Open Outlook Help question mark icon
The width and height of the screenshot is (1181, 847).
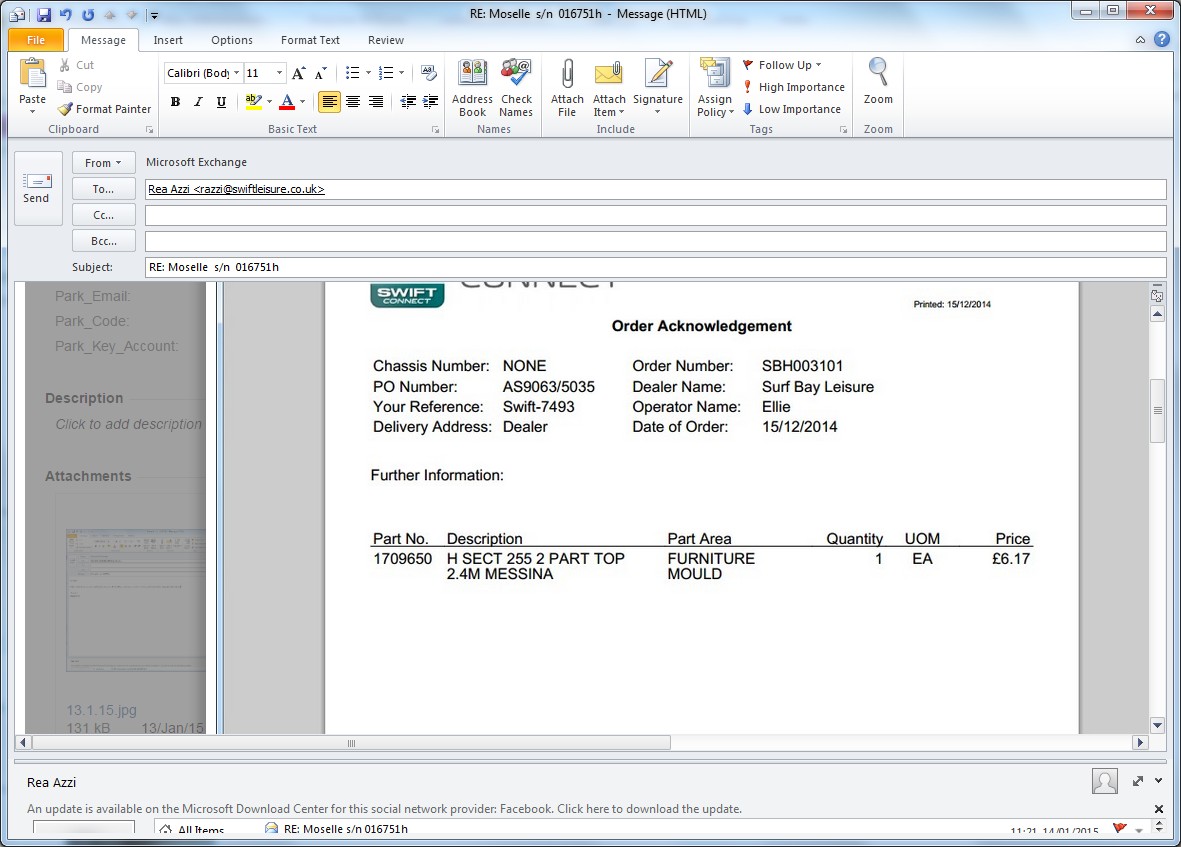pos(1161,40)
